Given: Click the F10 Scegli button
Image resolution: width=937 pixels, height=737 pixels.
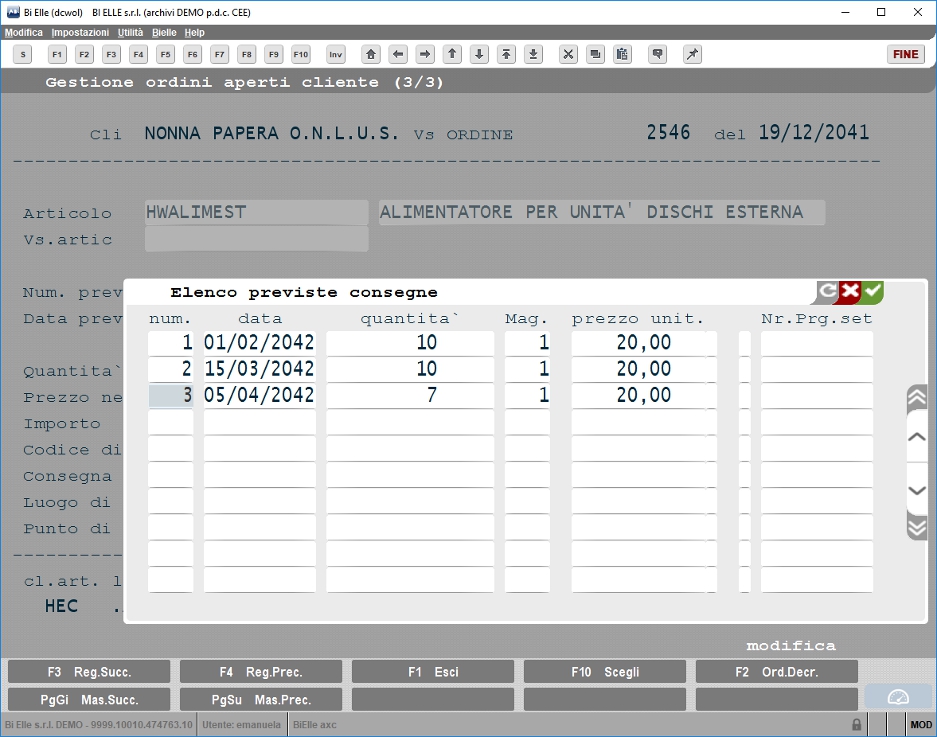Looking at the screenshot, I should [x=605, y=672].
